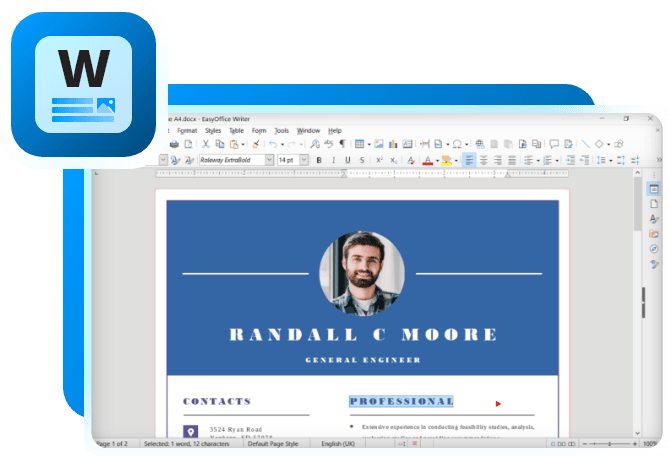Insert an image using the toolbar icon

378,145
